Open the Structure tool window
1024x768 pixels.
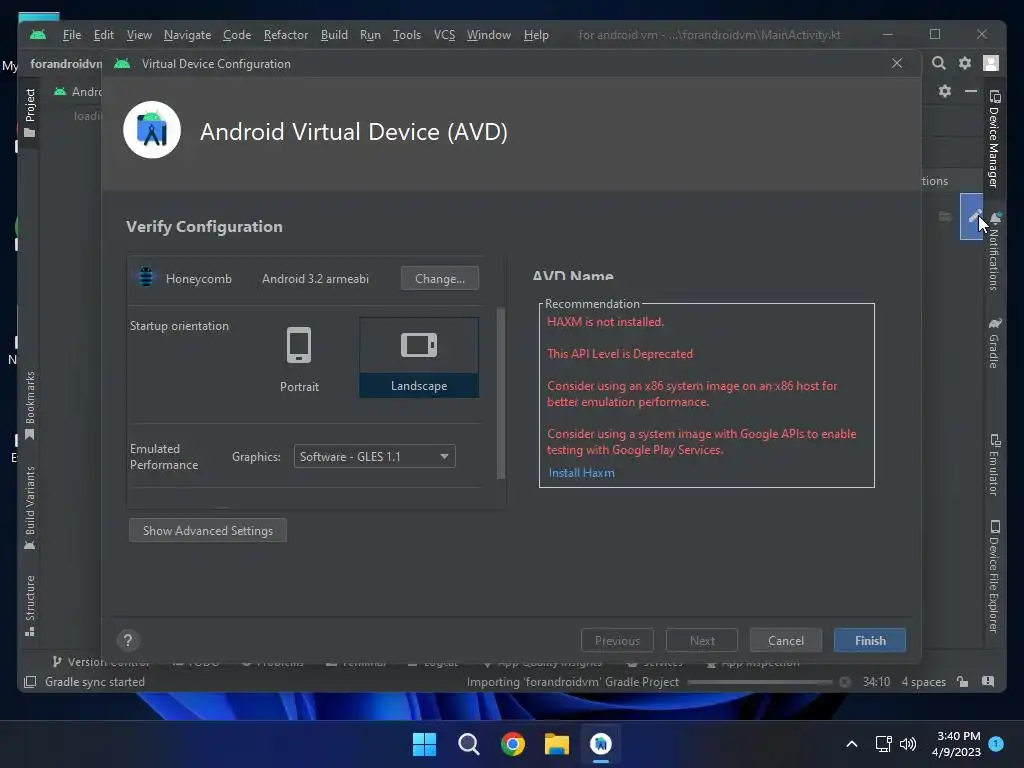click(29, 605)
